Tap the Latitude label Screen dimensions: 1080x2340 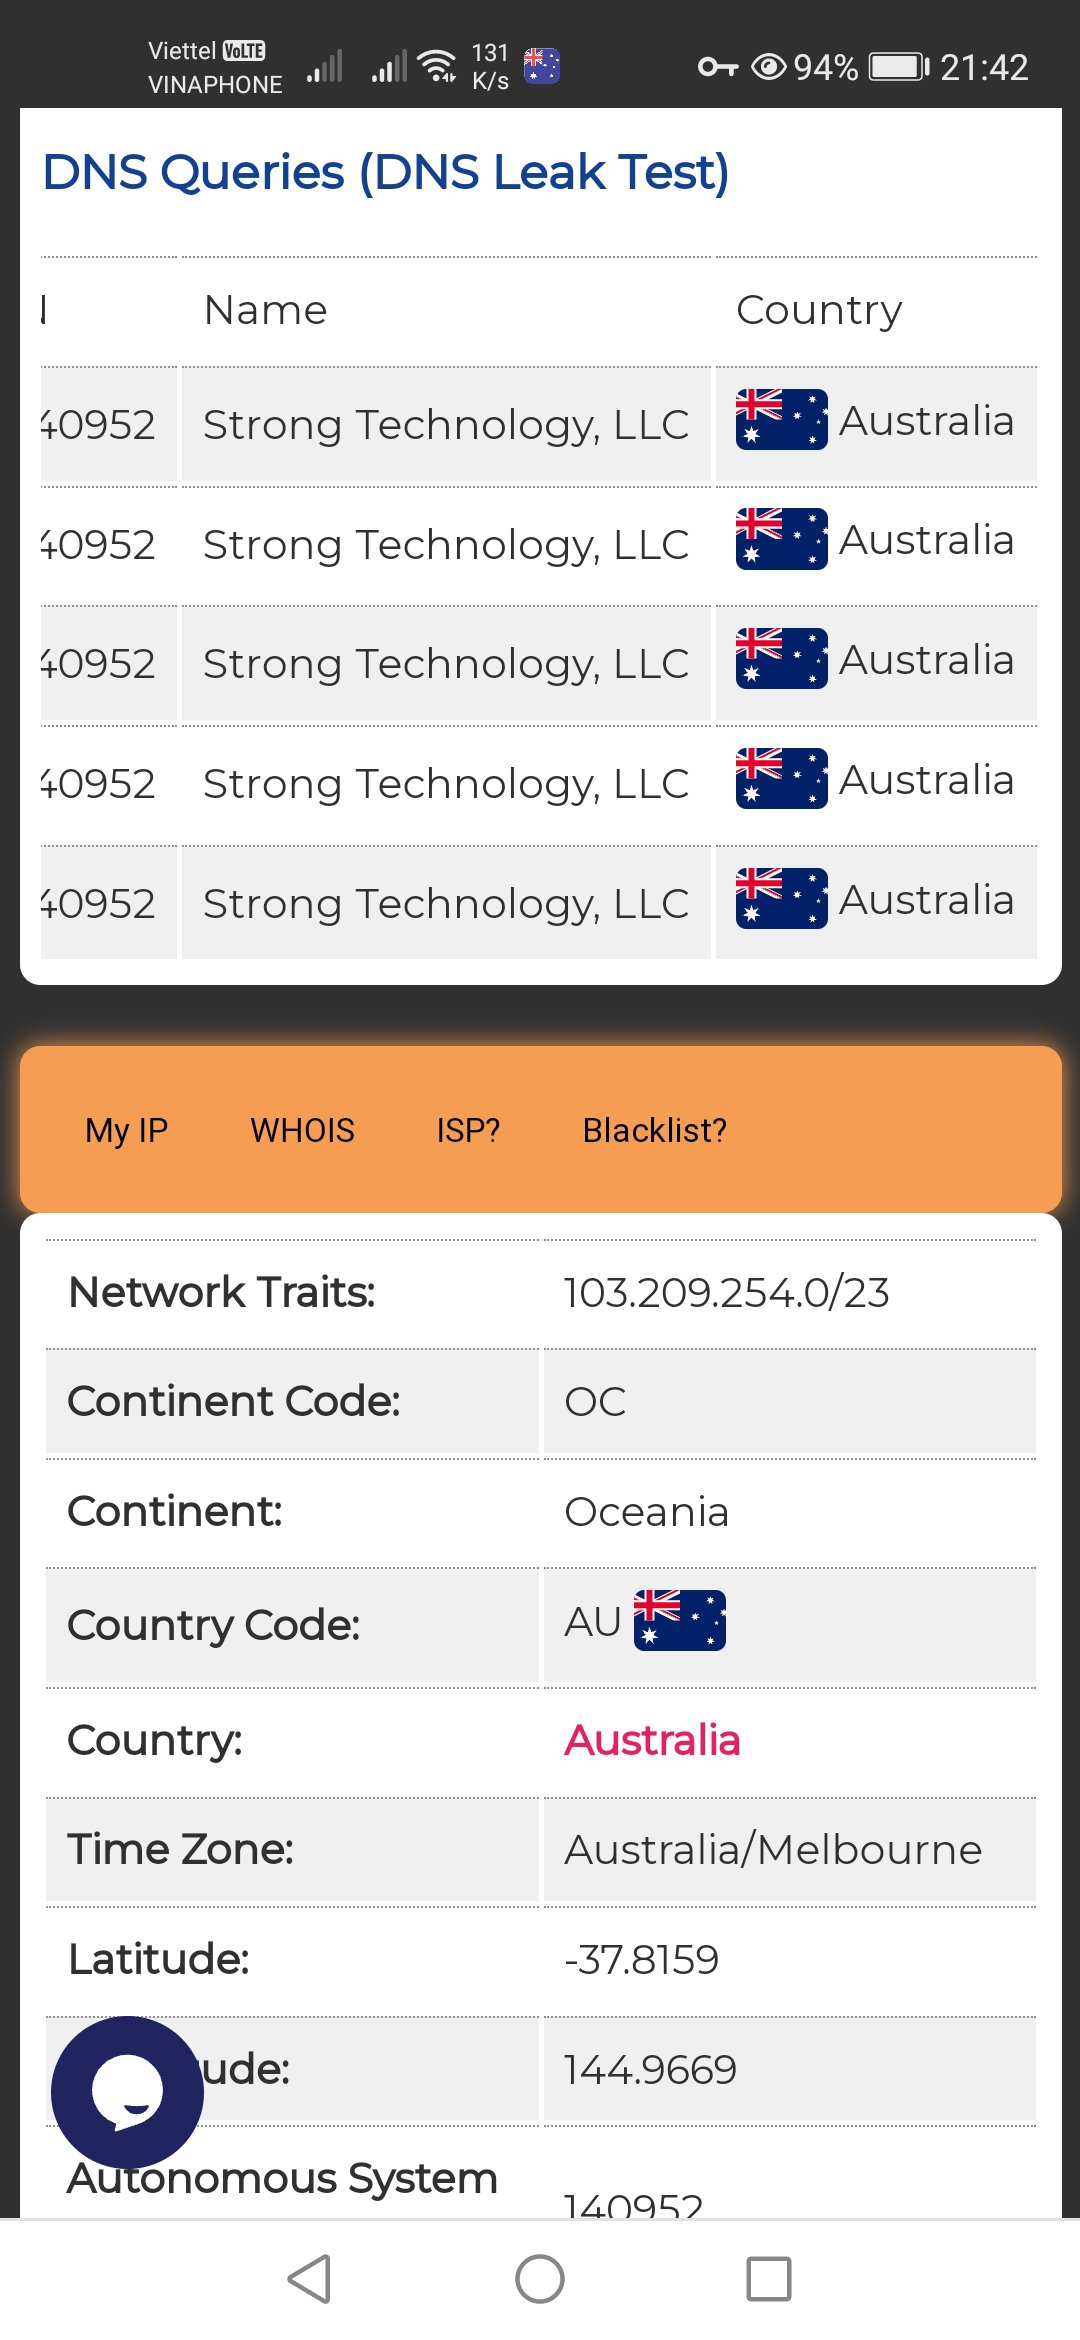159,1959
